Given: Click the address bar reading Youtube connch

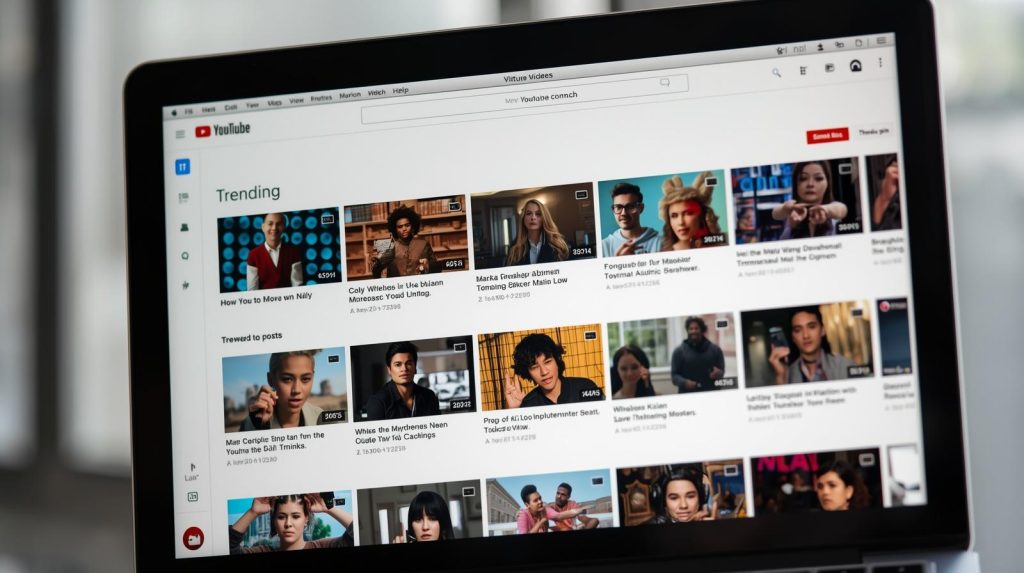Looking at the screenshot, I should tap(524, 99).
